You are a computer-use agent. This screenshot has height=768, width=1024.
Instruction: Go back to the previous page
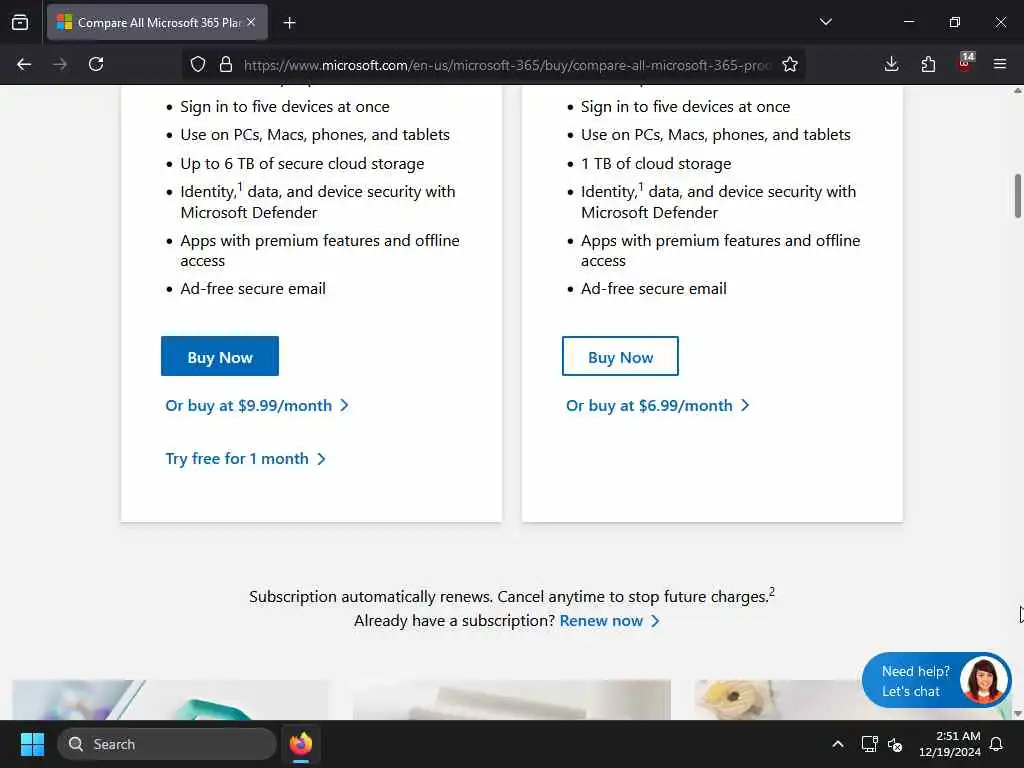tap(24, 64)
